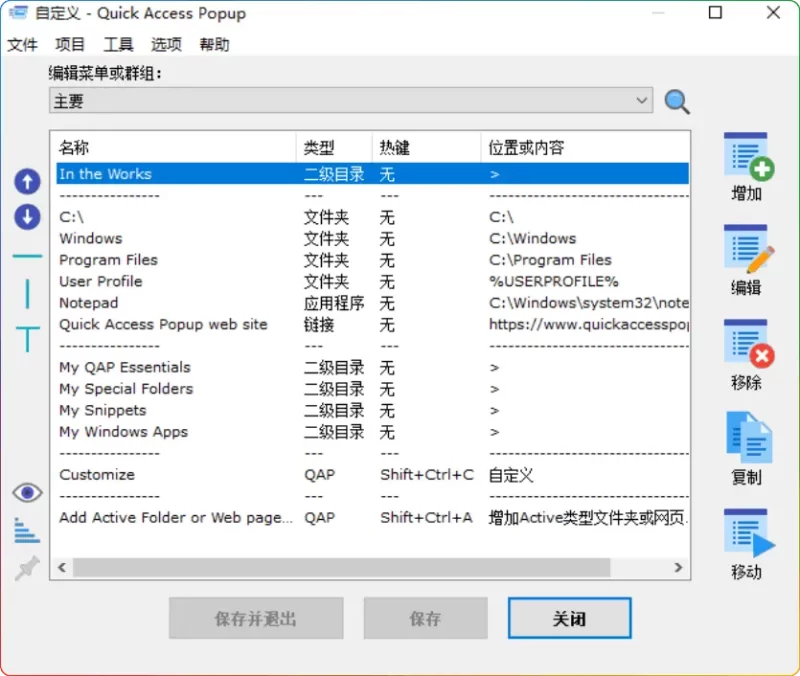Image resolution: width=800 pixels, height=676 pixels.
Task: Click the 关闭 button
Action: click(x=569, y=618)
